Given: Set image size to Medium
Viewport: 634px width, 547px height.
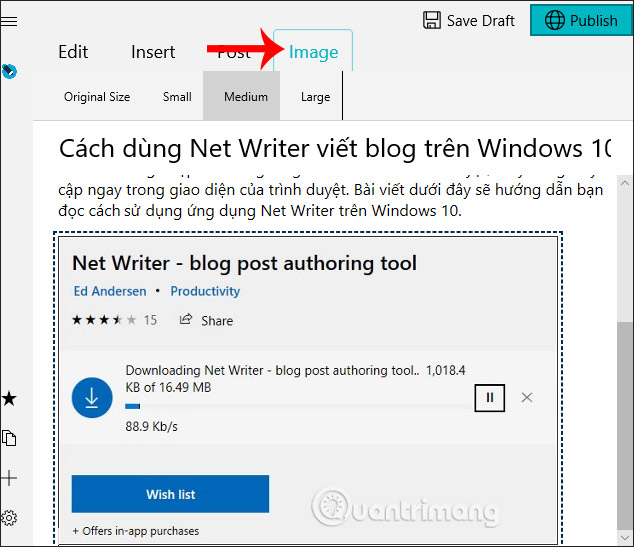Looking at the screenshot, I should (x=241, y=96).
